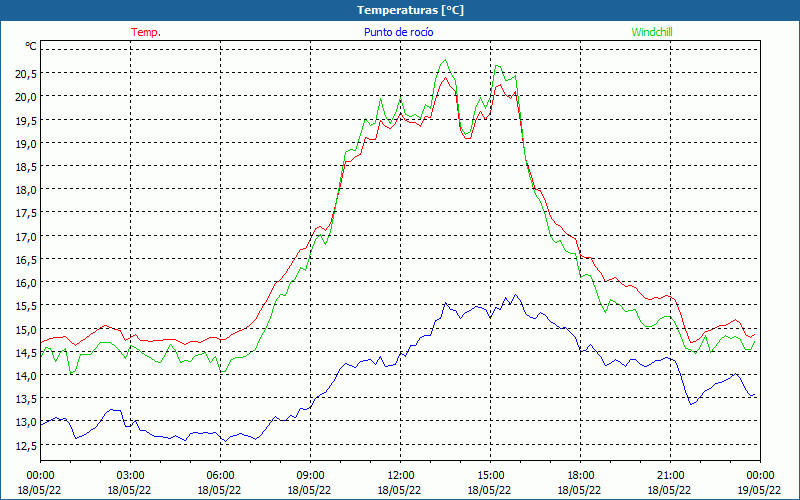Click the 17,0 y-axis value
Screen dimensions: 800x500
(x=26, y=236)
